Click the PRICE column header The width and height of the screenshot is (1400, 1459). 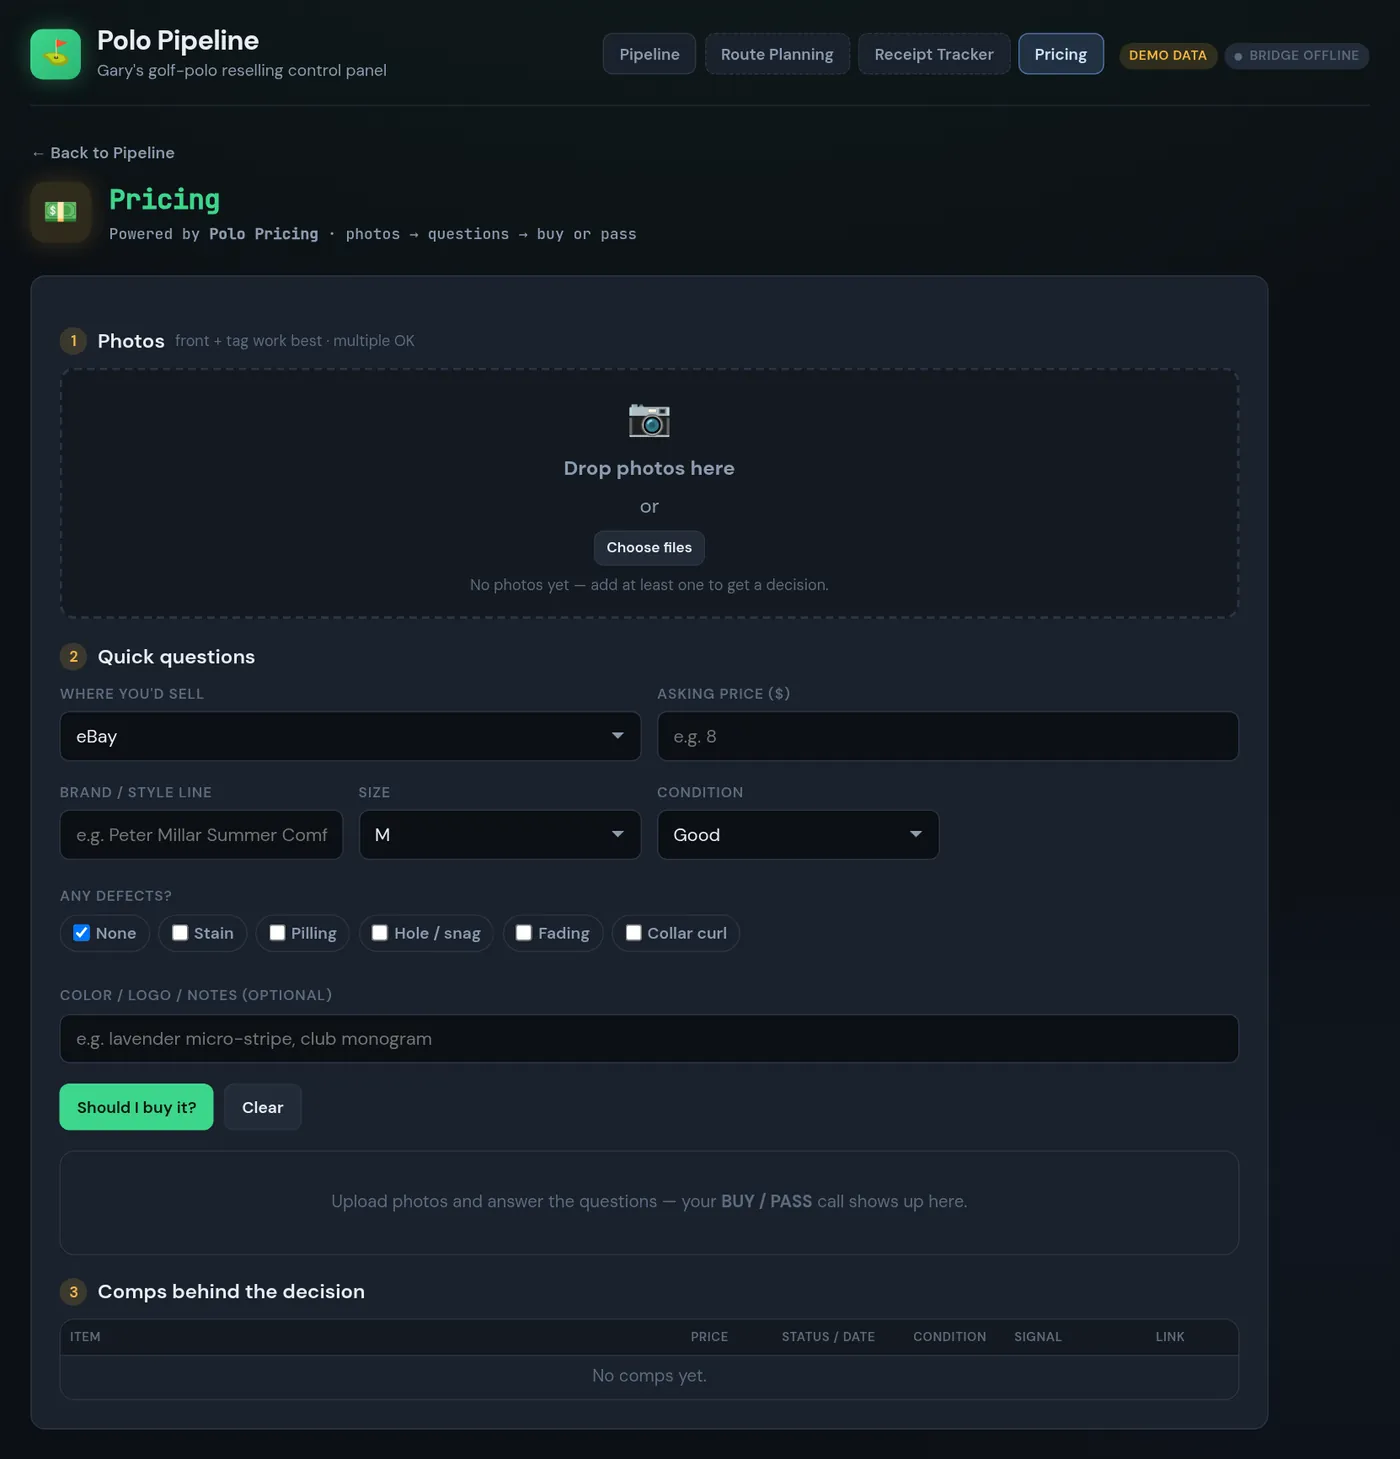(709, 1337)
